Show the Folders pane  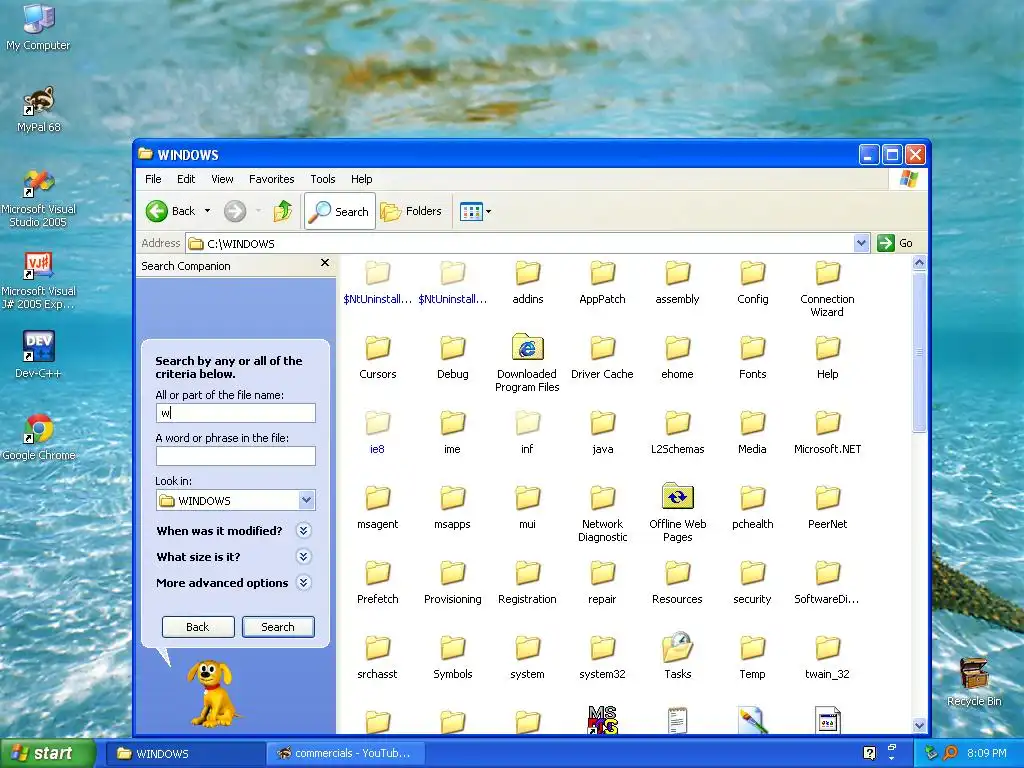coord(411,211)
